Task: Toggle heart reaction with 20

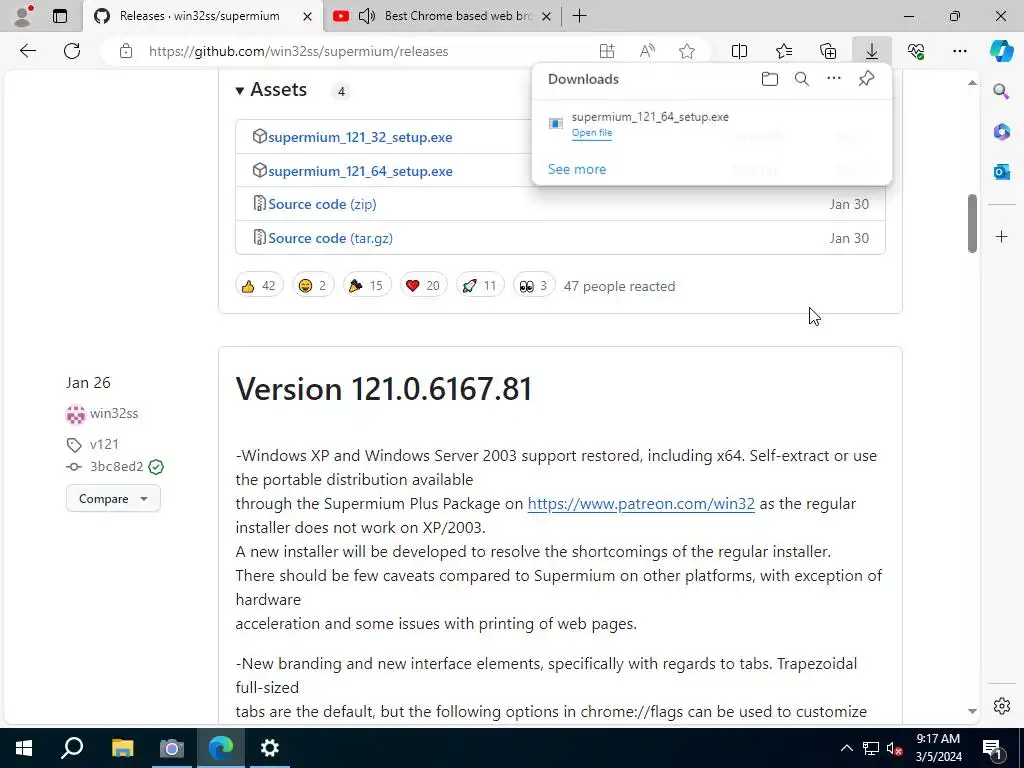Action: coord(423,285)
